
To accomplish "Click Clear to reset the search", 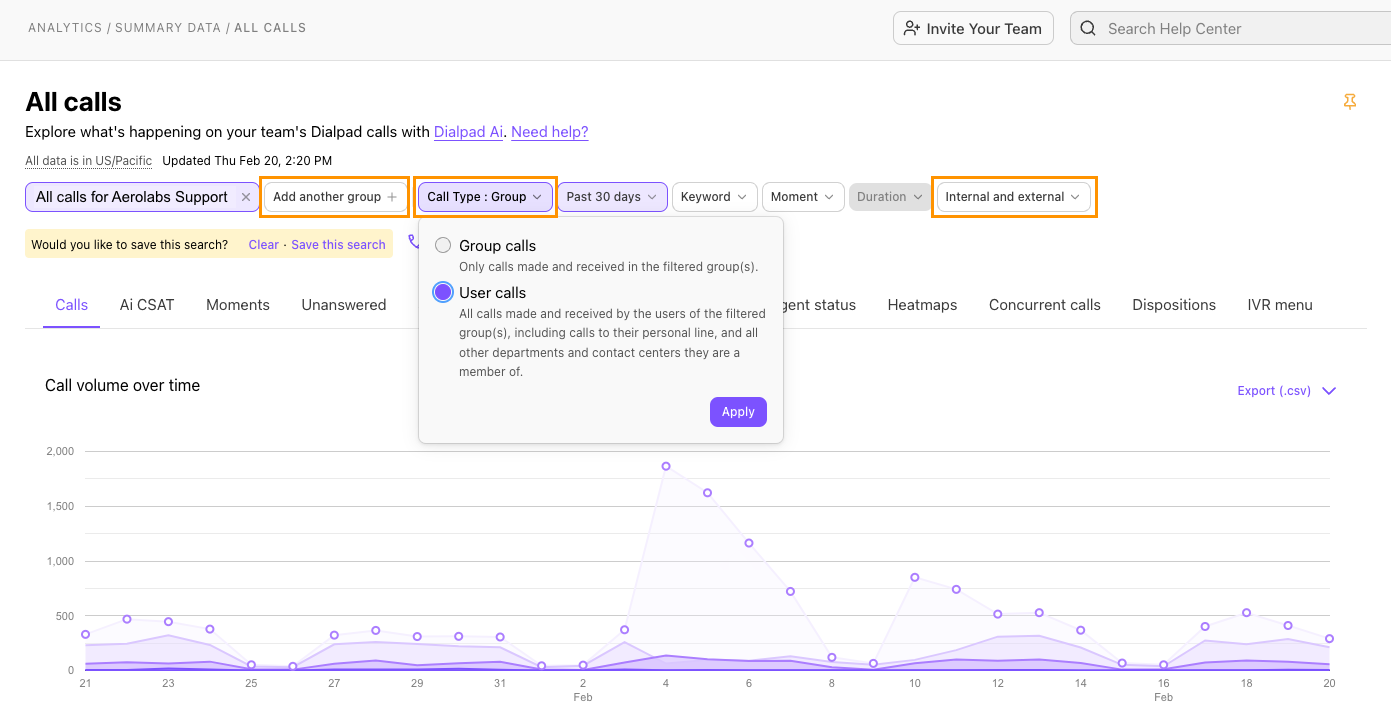I will click(x=264, y=245).
